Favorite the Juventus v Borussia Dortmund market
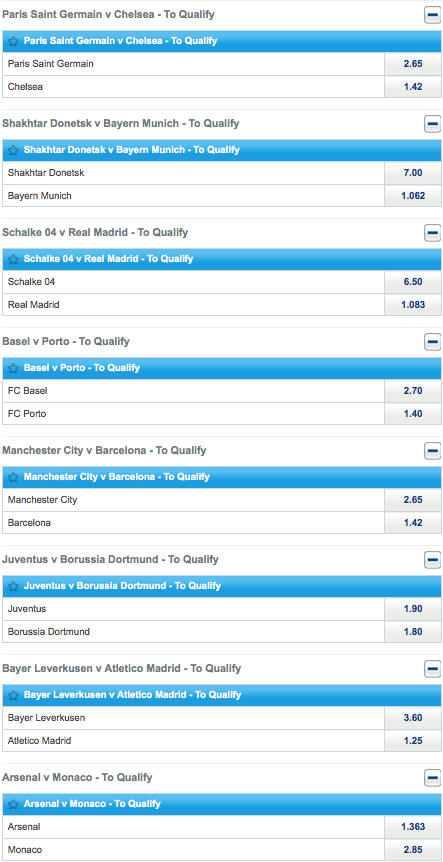The height and width of the screenshot is (862, 443). (x=14, y=586)
